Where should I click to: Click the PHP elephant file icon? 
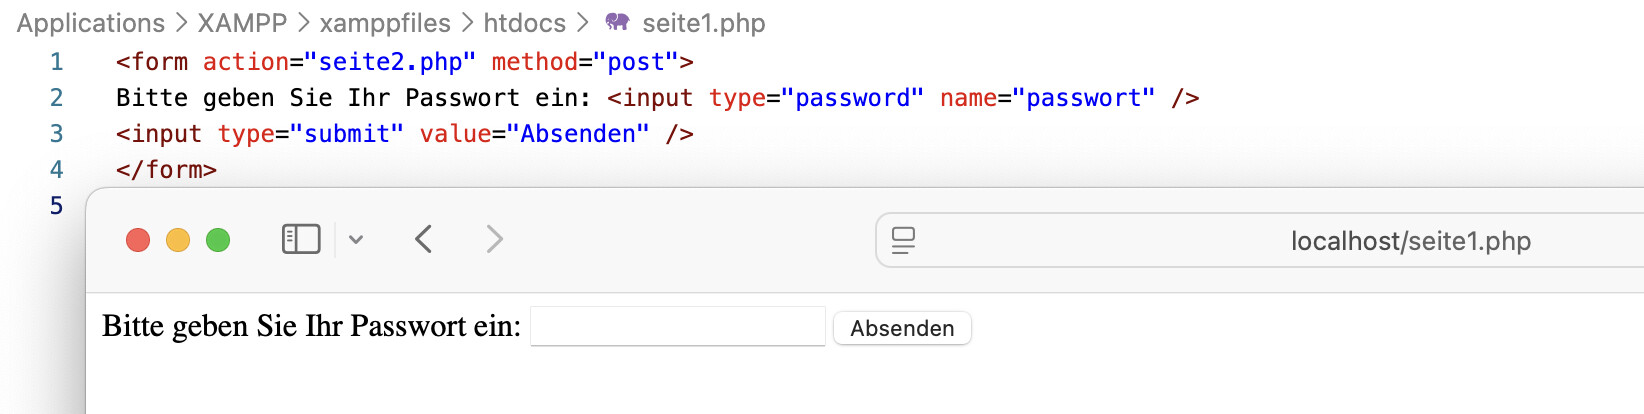tap(617, 22)
